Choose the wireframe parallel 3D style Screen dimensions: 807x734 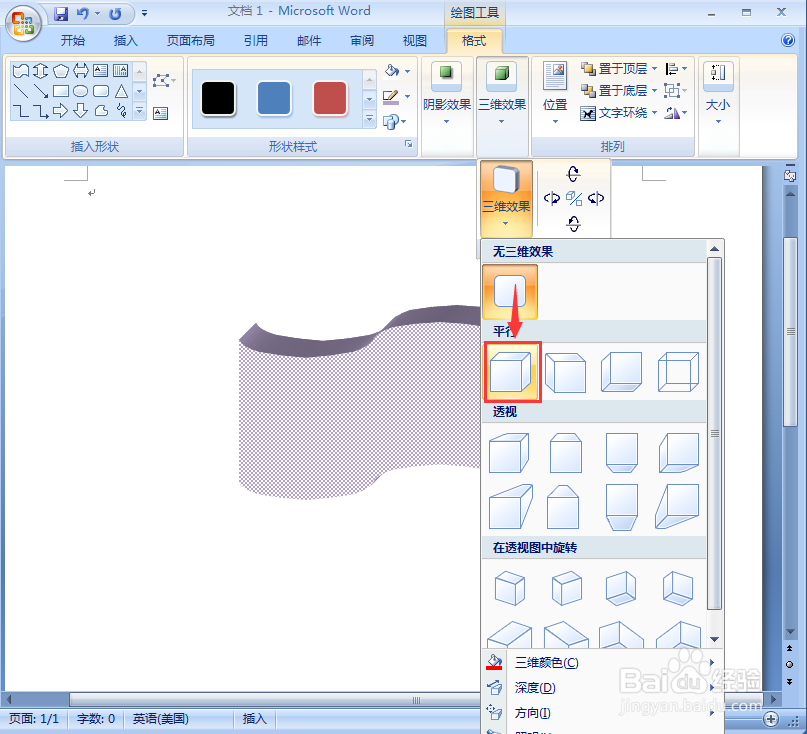[x=678, y=372]
